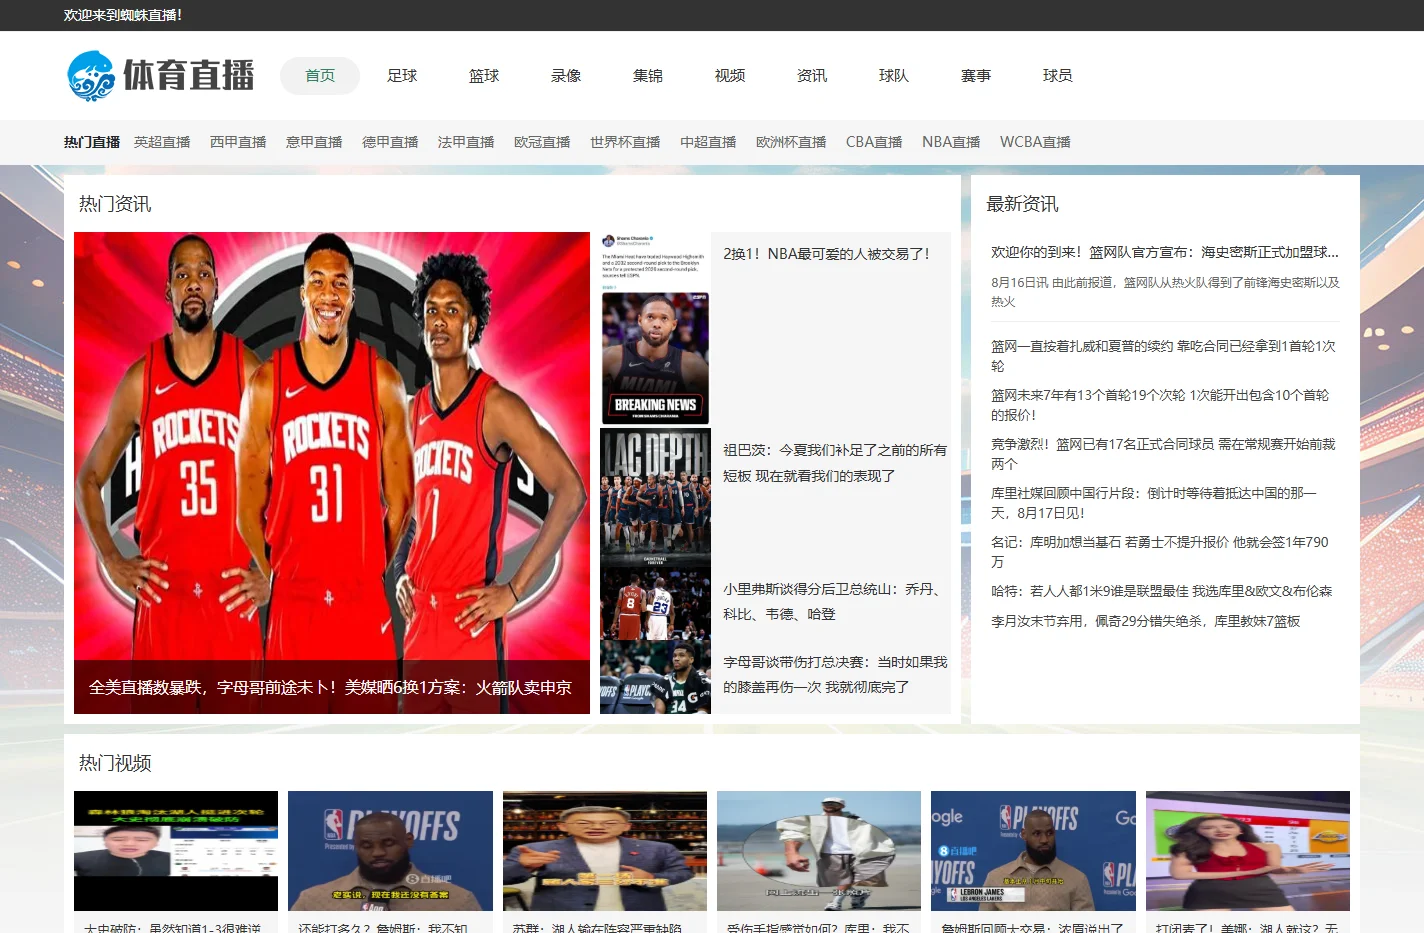Screen dimensions: 1424x933
Task: Open the 篮球 menu item
Action: (484, 76)
